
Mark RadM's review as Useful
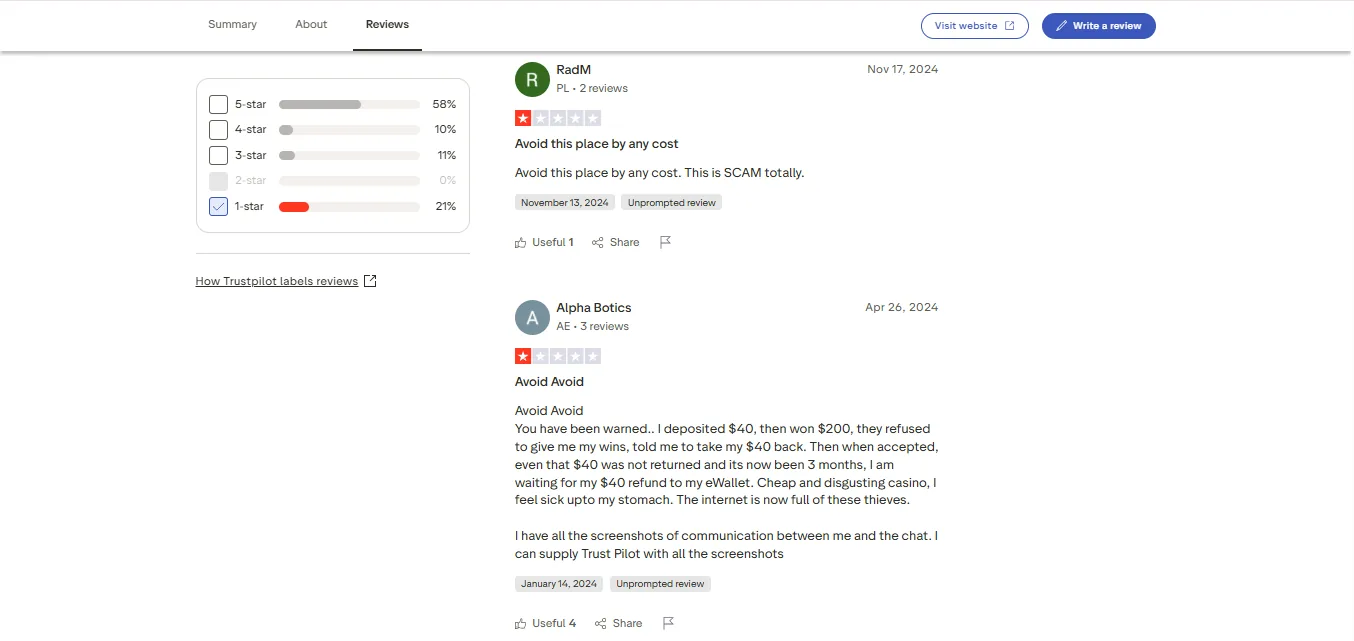pos(544,242)
